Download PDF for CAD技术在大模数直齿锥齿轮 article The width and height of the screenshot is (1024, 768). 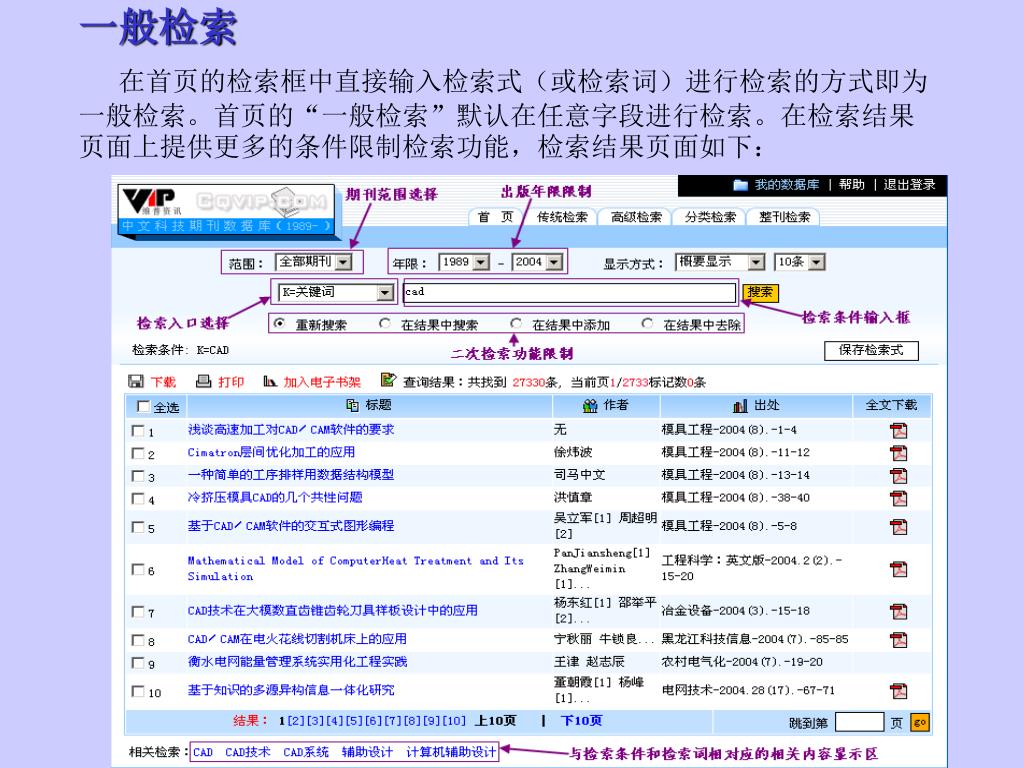pos(899,611)
